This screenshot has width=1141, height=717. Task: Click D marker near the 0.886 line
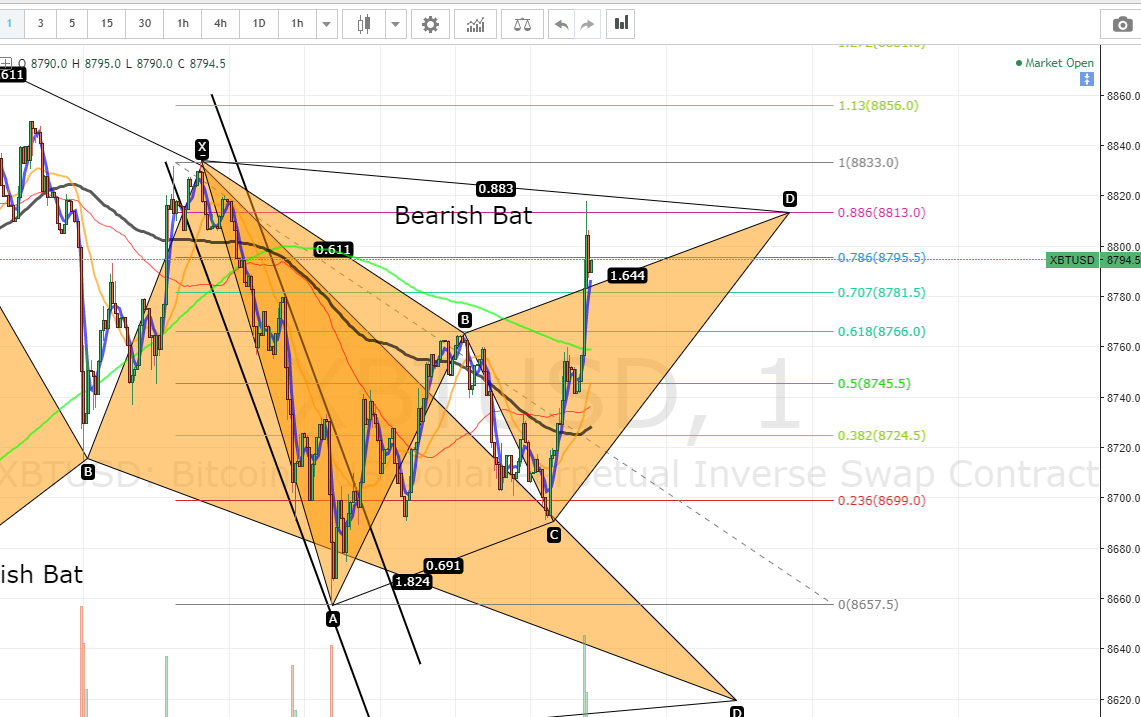[790, 199]
